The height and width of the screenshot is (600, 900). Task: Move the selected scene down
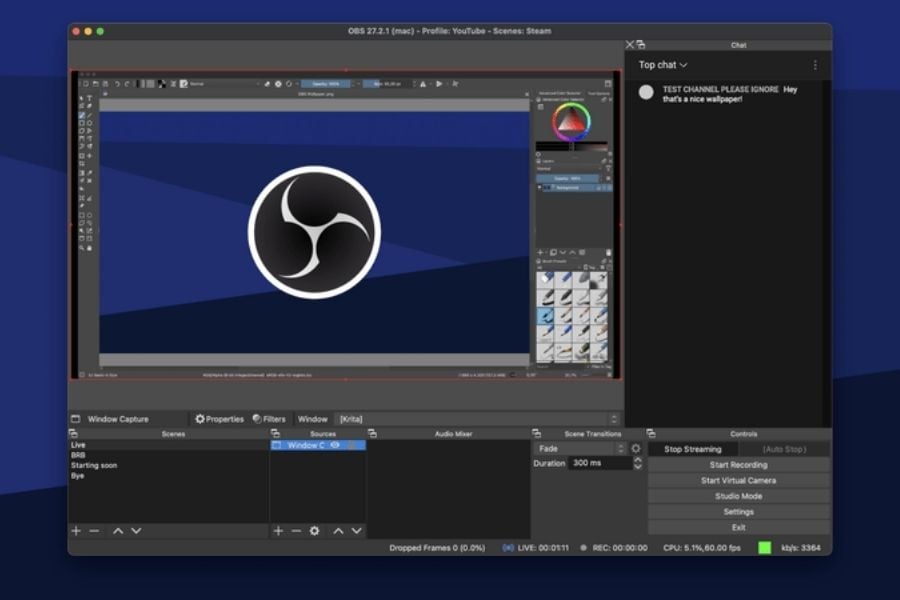click(x=136, y=530)
